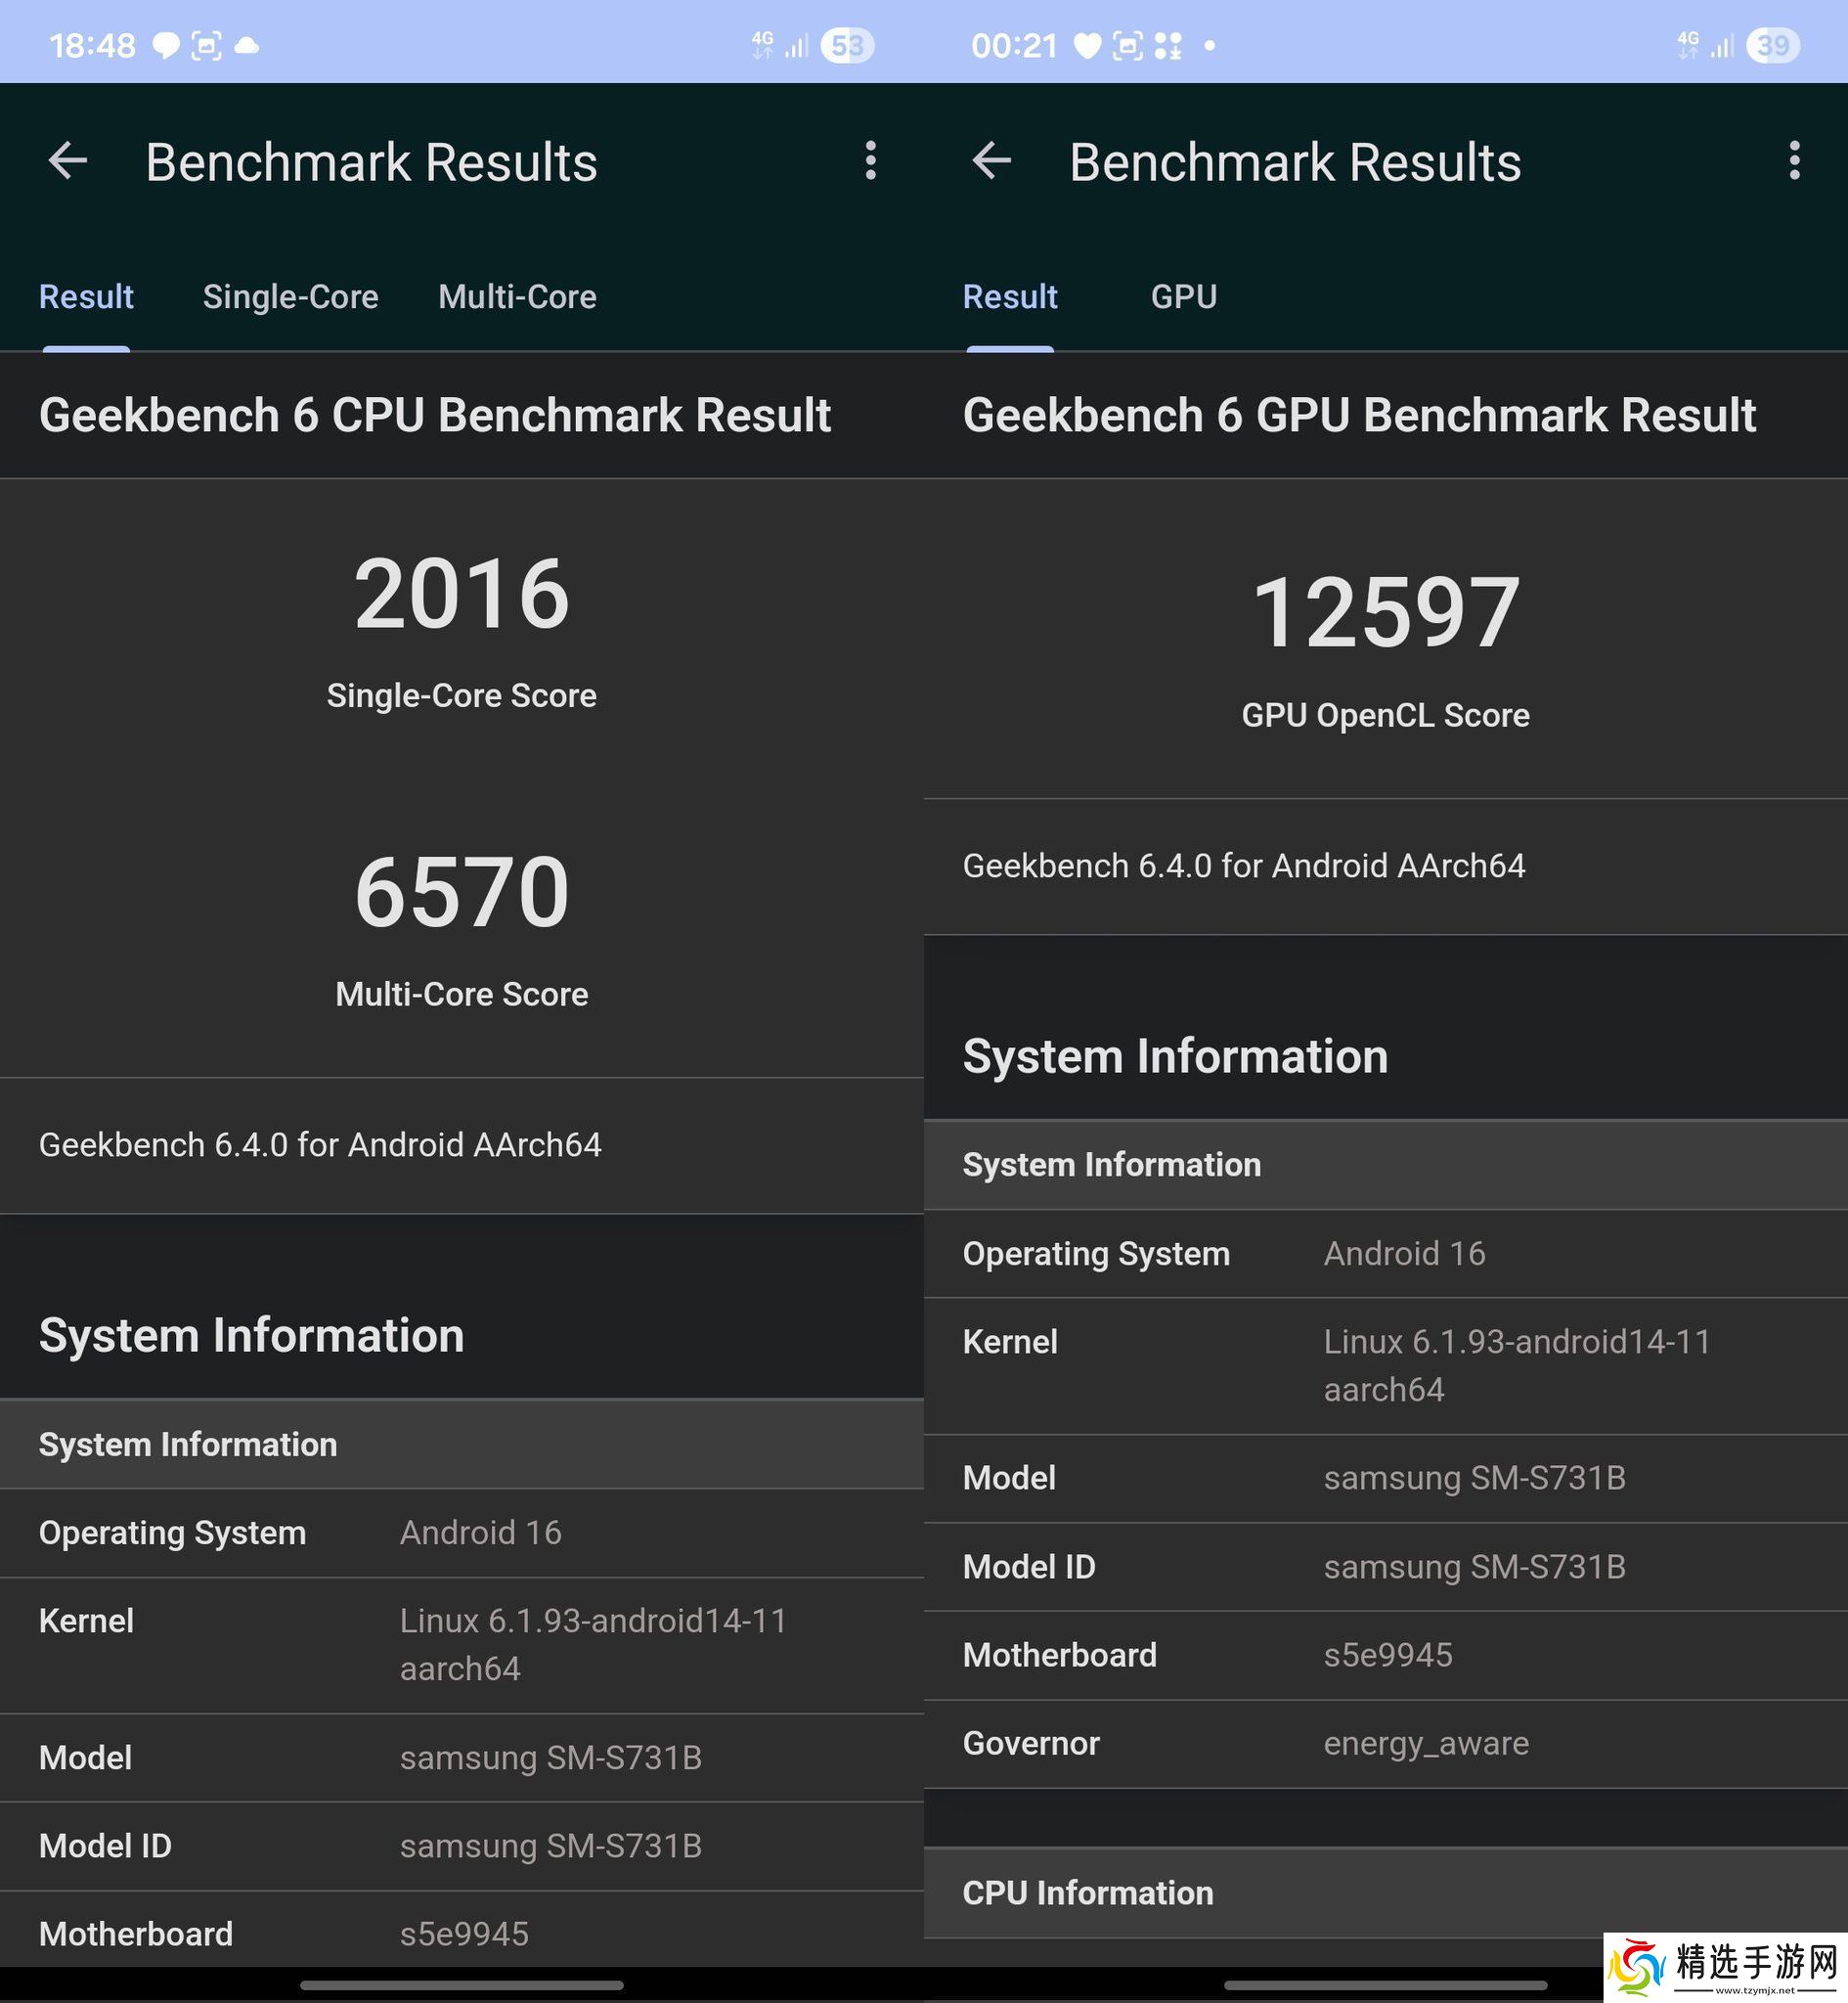The image size is (1848, 2003).
Task: Tap the cloud notification icon in status bar
Action: coord(247,46)
